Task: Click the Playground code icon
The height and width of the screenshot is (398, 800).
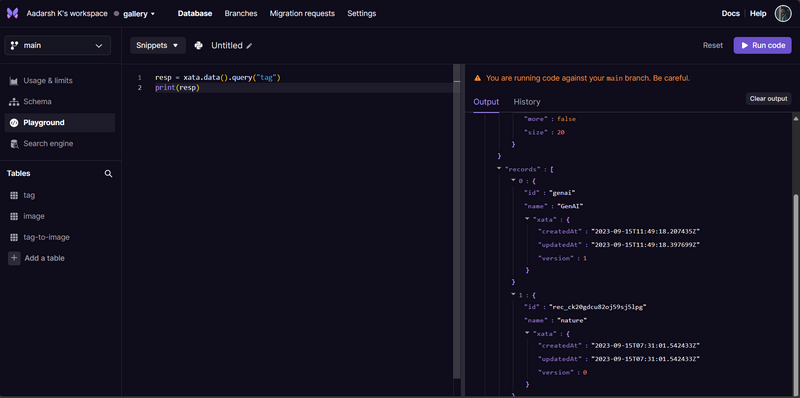Action: [x=14, y=123]
